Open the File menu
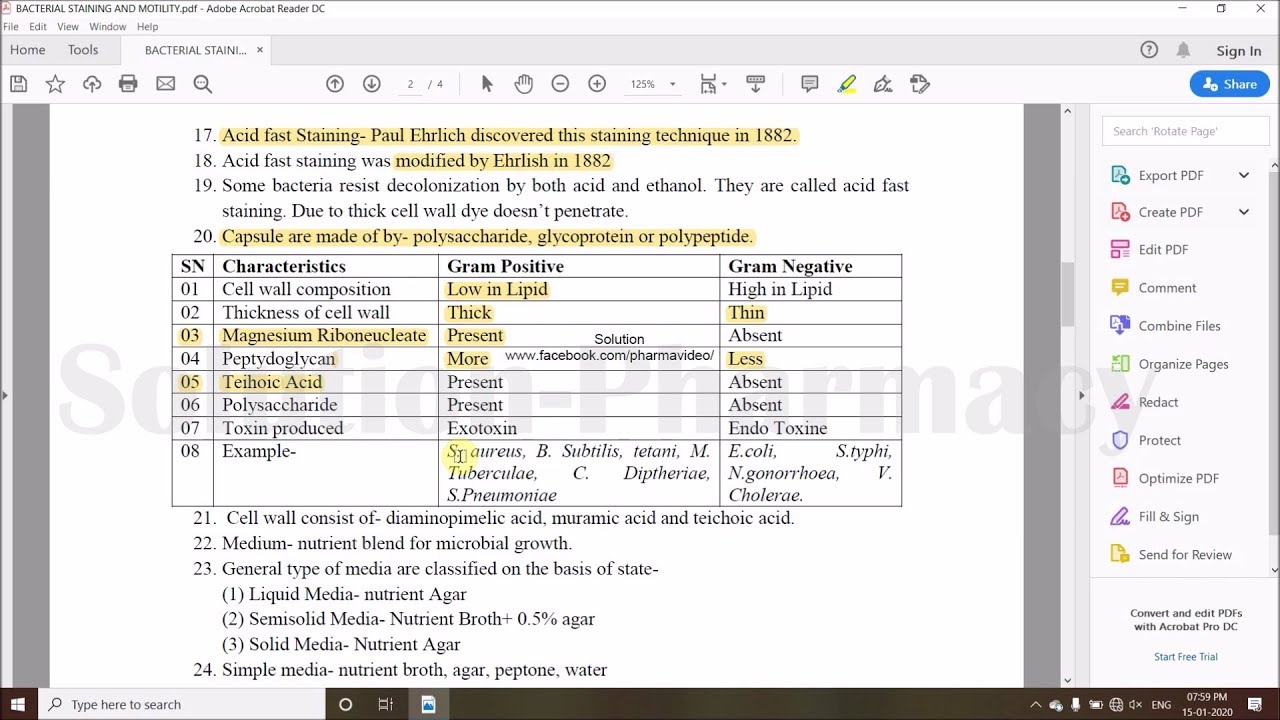Image resolution: width=1280 pixels, height=720 pixels. pyautogui.click(x=11, y=27)
